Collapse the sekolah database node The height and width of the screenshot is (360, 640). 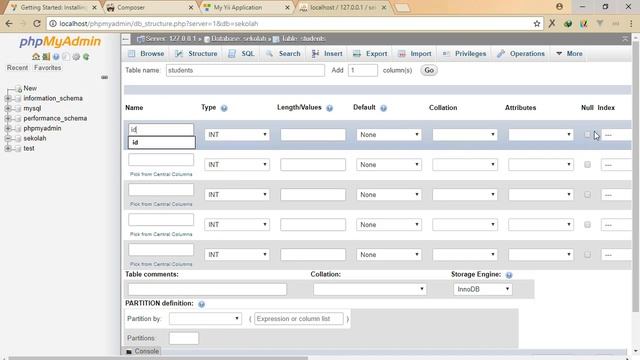click(8, 138)
